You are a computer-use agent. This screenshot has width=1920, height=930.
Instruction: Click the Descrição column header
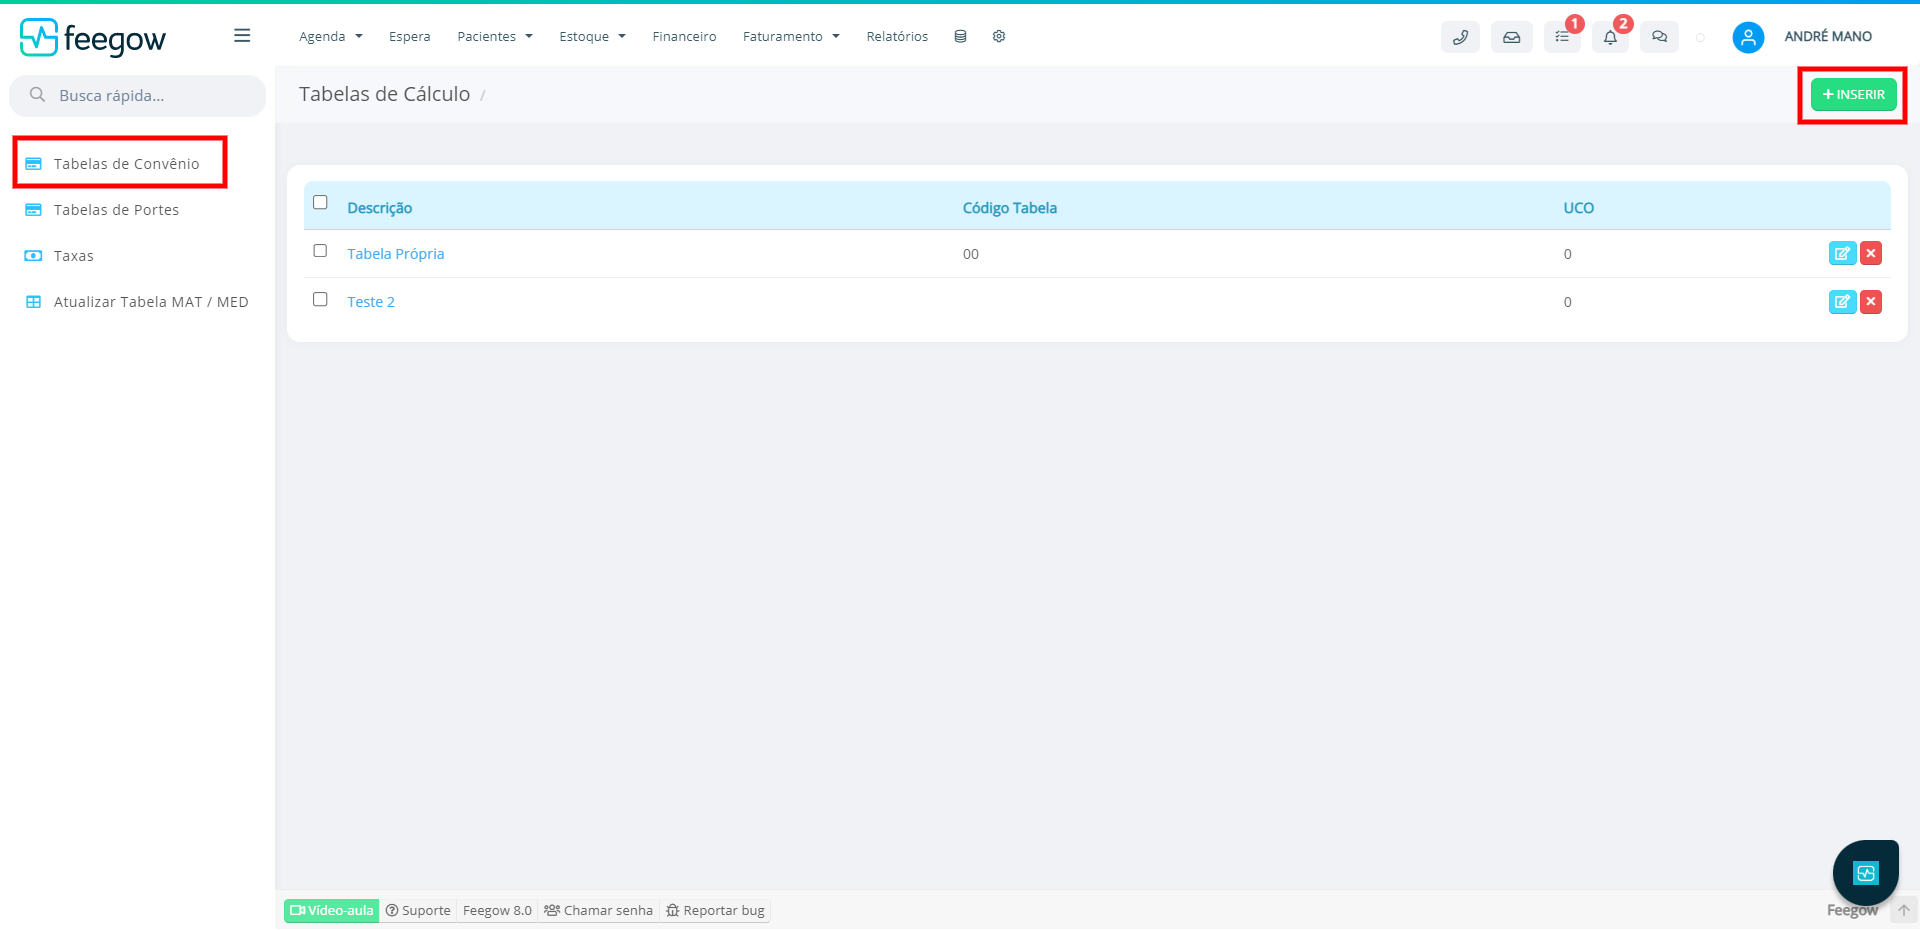380,208
